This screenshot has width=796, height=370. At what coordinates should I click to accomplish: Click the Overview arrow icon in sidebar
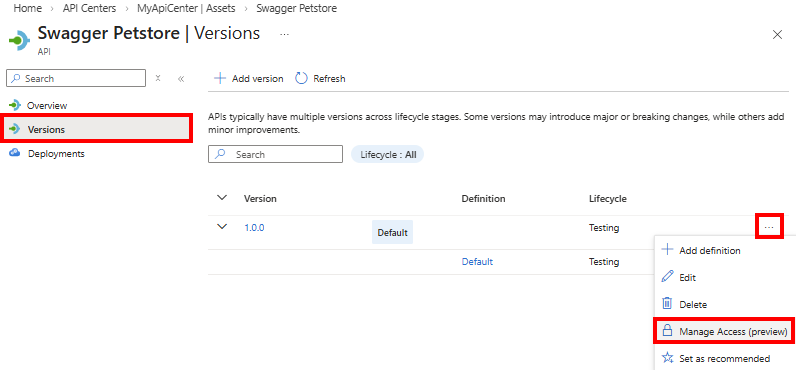[x=15, y=106]
